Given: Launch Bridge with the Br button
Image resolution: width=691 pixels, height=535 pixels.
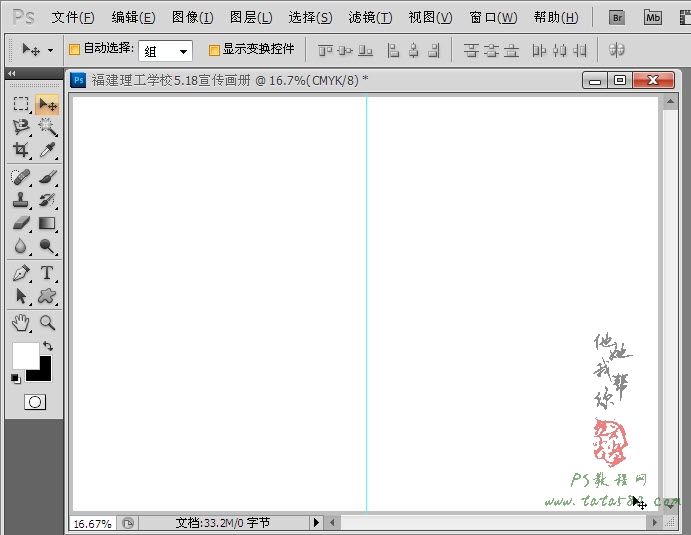Looking at the screenshot, I should (617, 18).
